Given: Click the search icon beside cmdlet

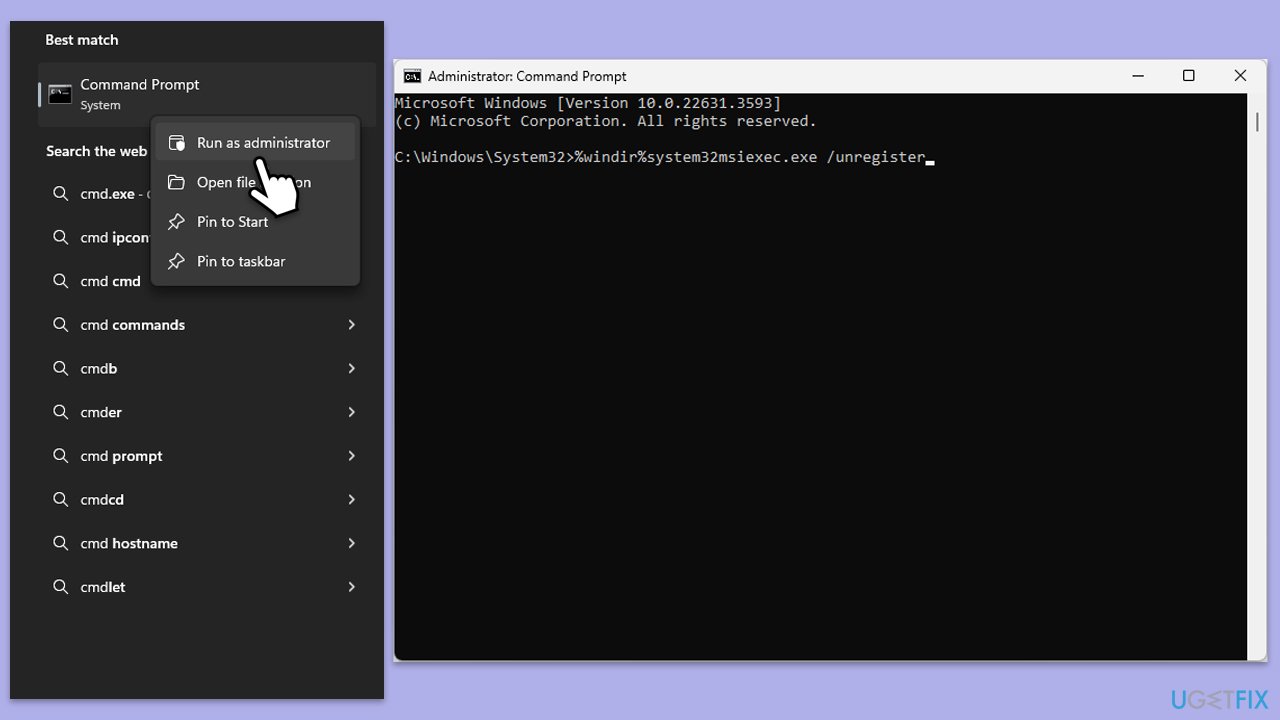Looking at the screenshot, I should 61,587.
